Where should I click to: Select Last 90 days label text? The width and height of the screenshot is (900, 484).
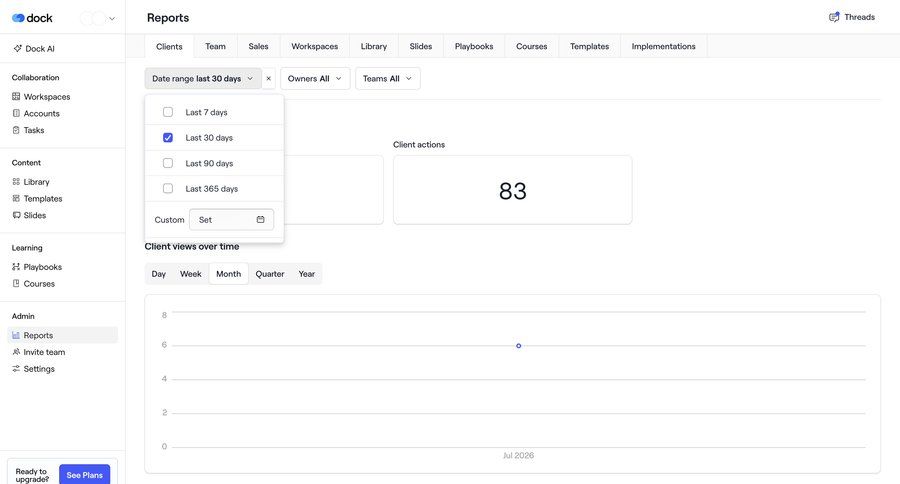[209, 163]
